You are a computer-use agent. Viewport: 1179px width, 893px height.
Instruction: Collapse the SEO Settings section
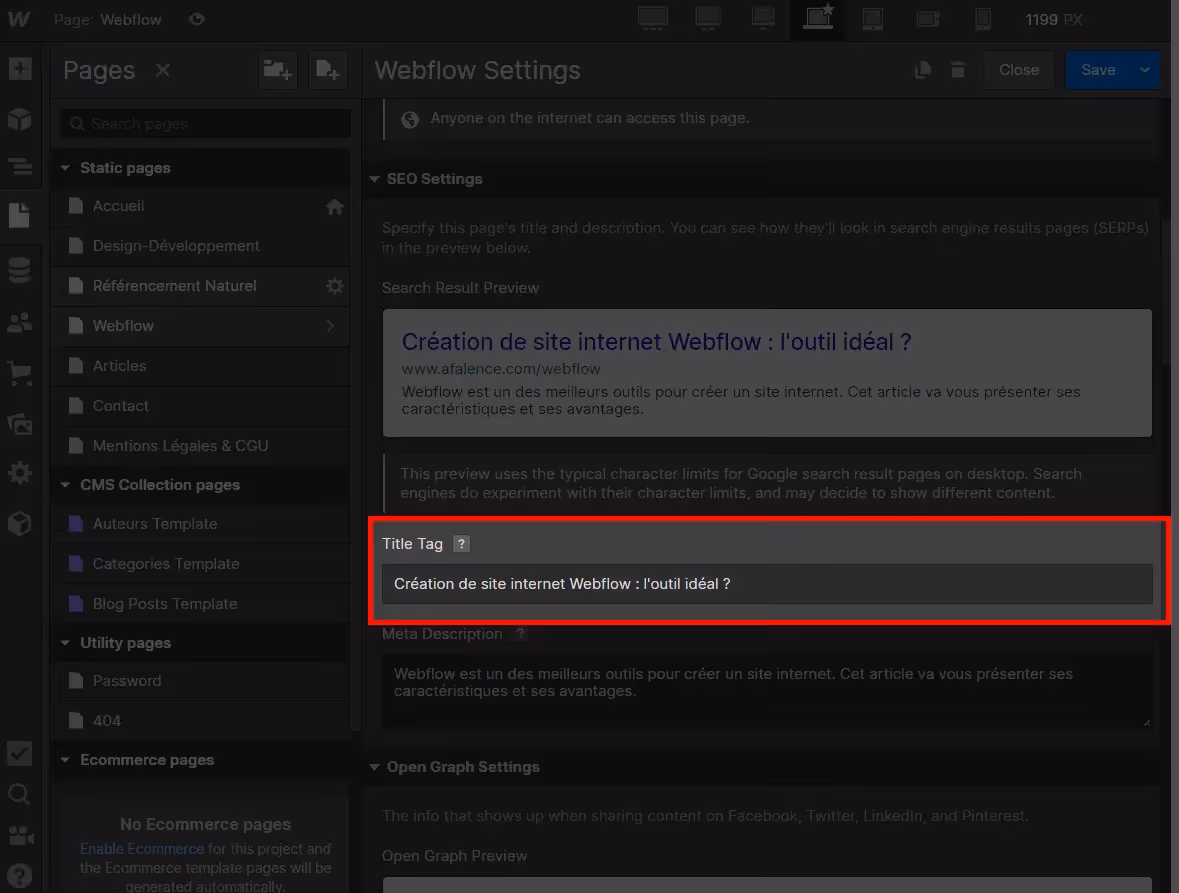[x=374, y=179]
